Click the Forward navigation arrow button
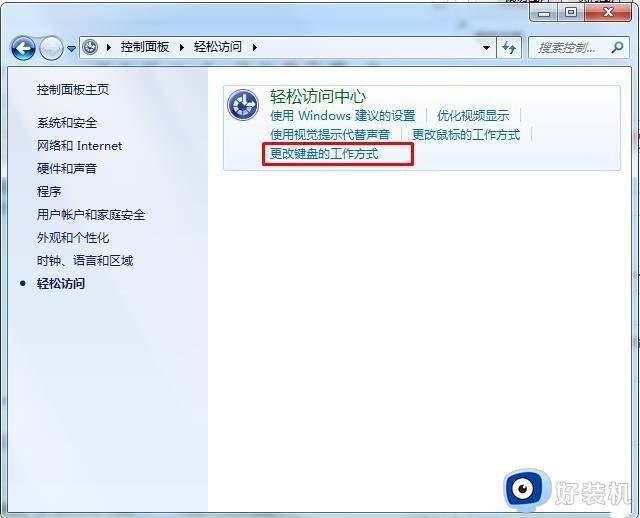640x518 pixels. [51, 49]
